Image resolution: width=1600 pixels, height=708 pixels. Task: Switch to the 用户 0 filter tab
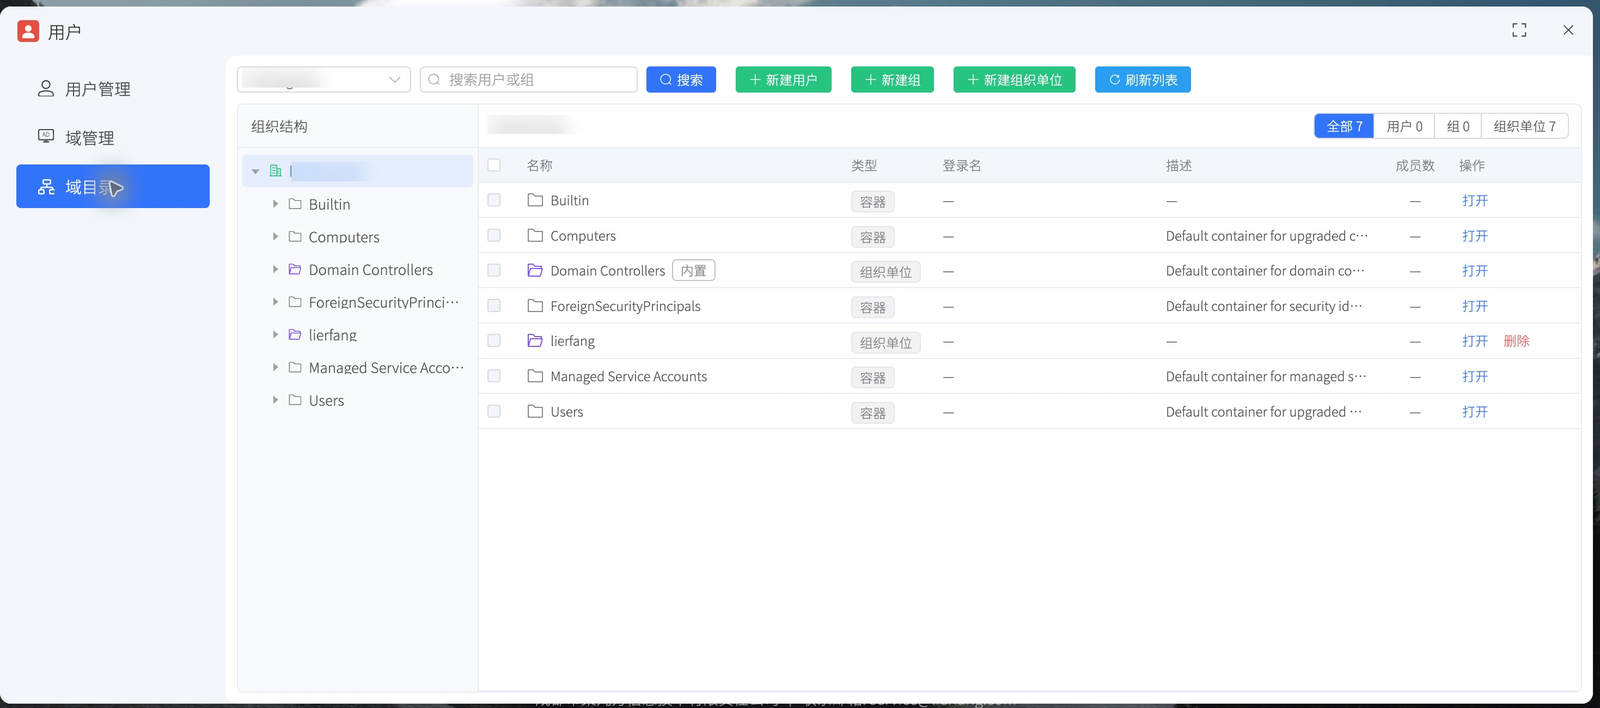coord(1404,126)
